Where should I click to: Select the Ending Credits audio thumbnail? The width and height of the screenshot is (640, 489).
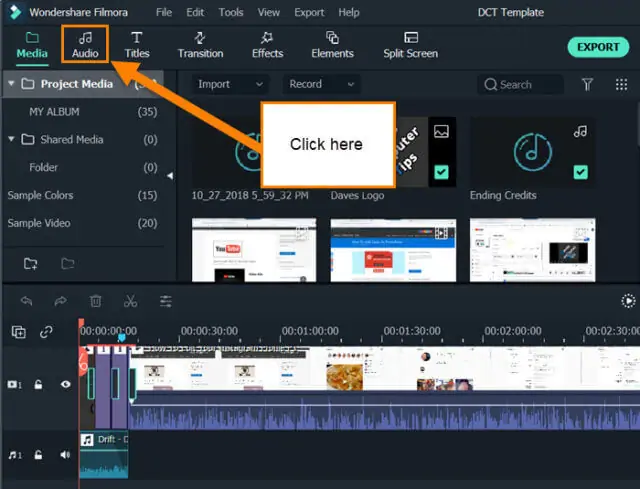pos(532,152)
